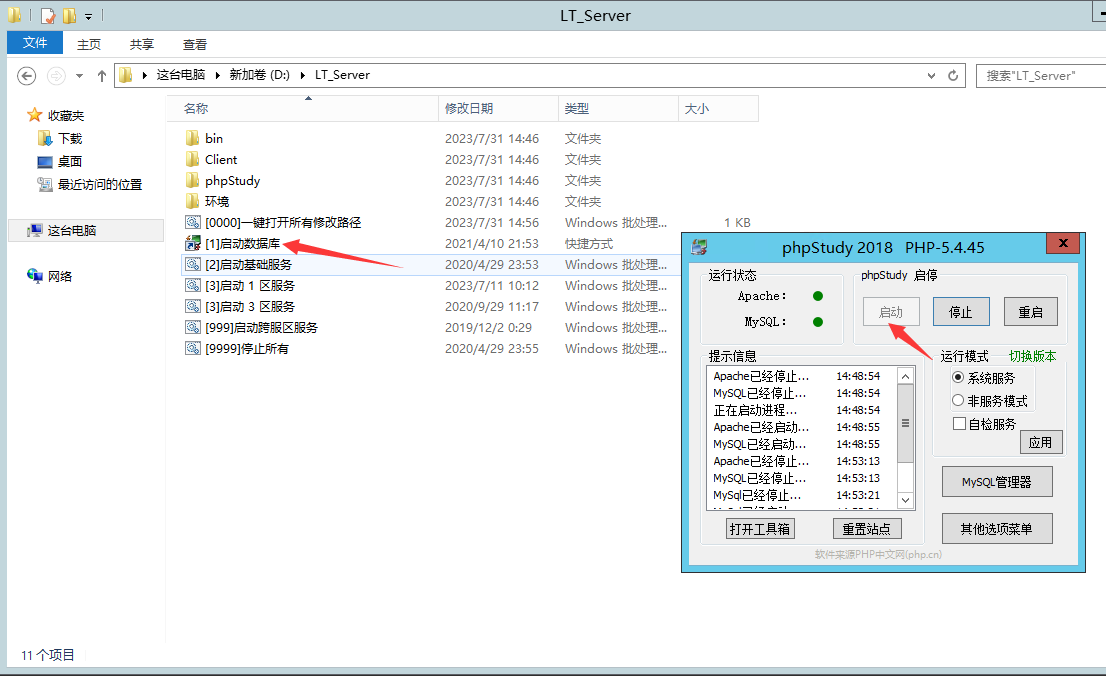
Task: Select the bin folder icon
Action: click(193, 139)
